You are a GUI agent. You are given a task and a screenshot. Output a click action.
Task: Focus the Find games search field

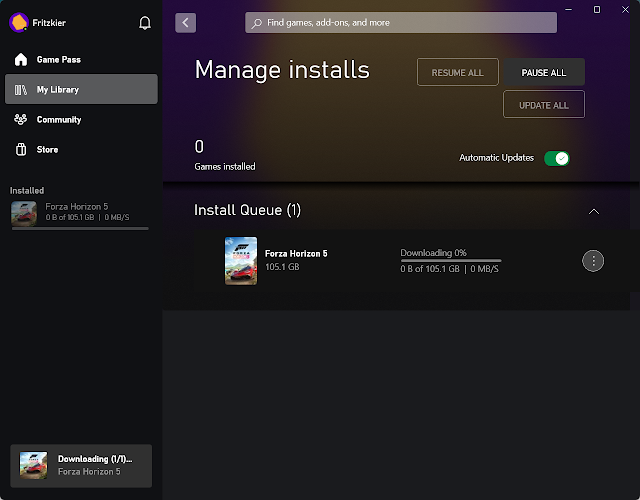(x=401, y=22)
